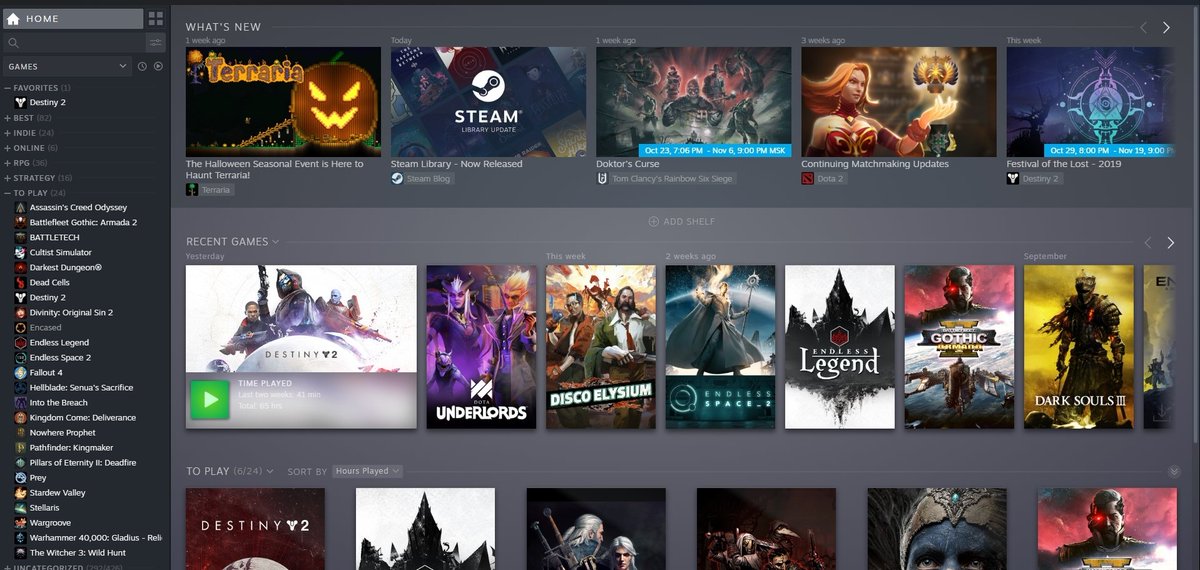
Task: Click the library search field
Action: (x=73, y=42)
